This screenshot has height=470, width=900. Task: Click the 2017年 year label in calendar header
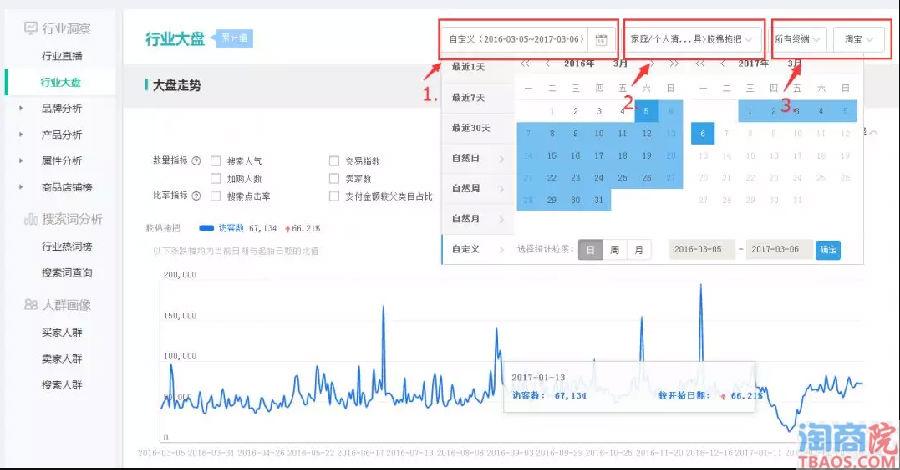pos(754,63)
